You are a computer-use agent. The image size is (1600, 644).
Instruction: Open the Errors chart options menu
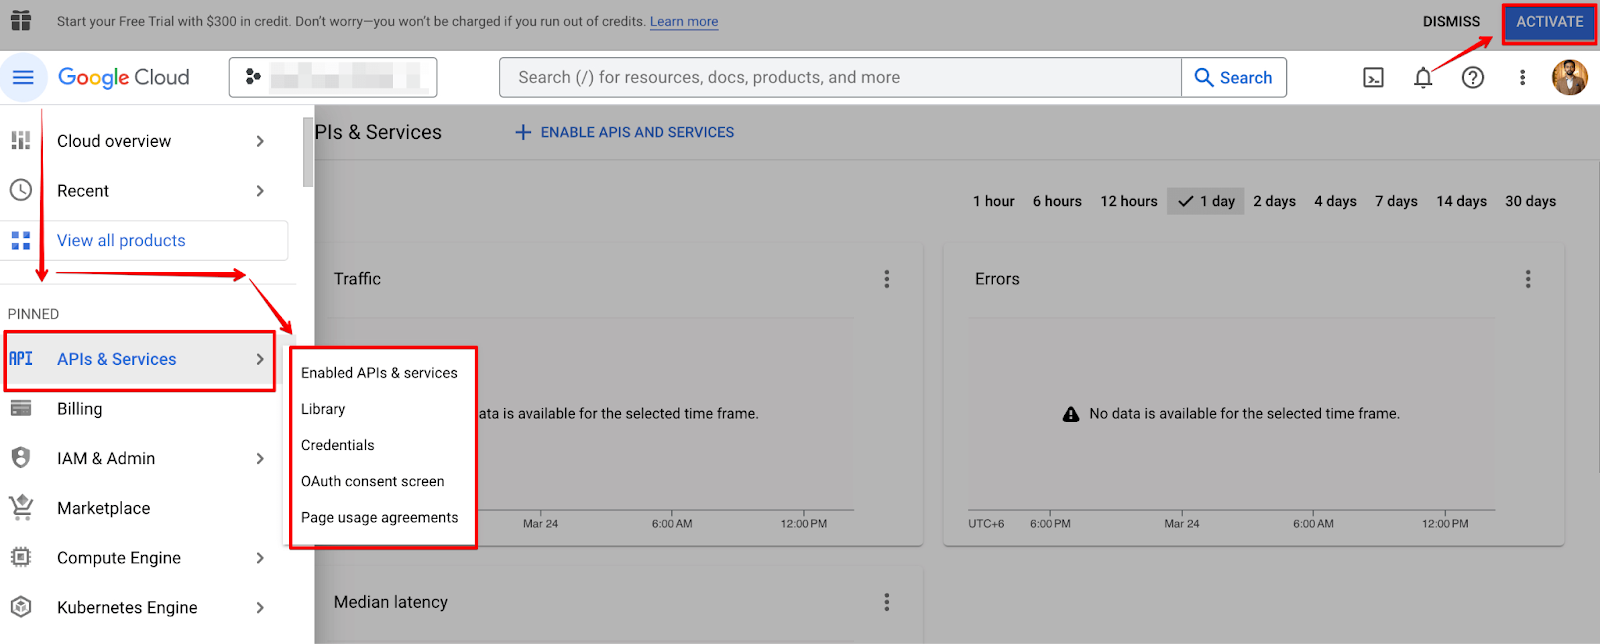coord(1528,279)
